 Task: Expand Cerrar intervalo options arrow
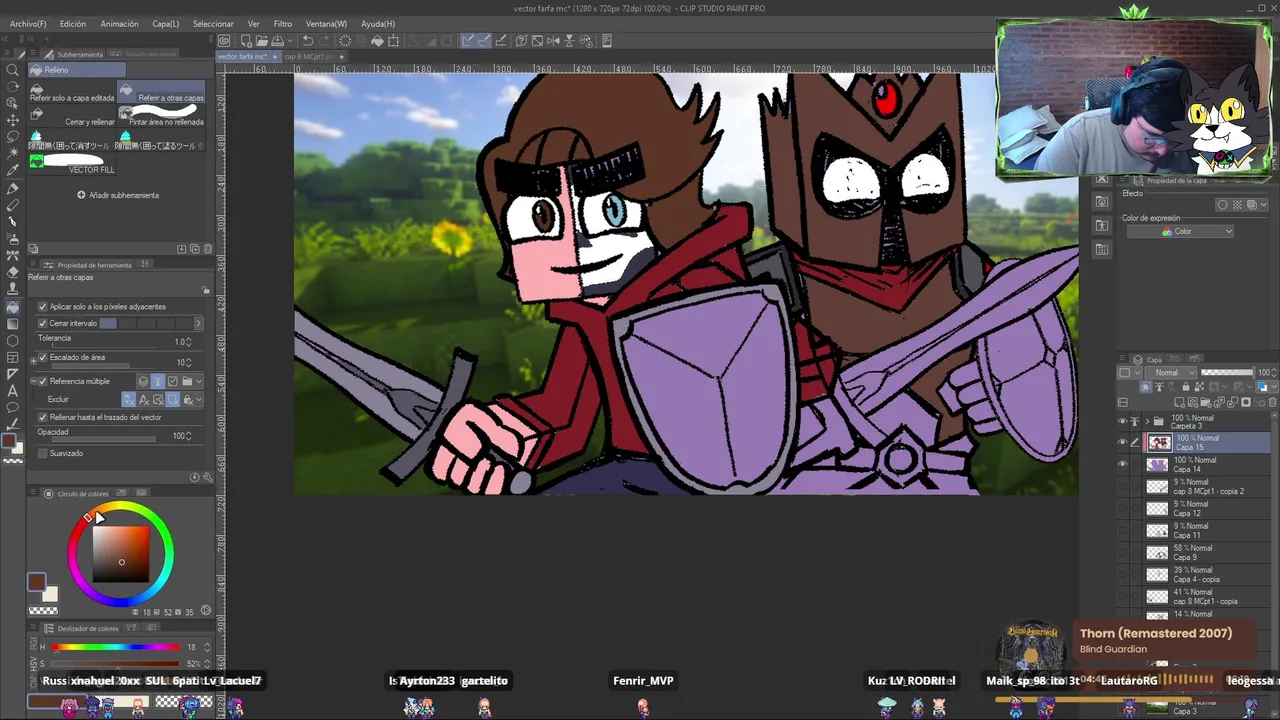pos(198,323)
